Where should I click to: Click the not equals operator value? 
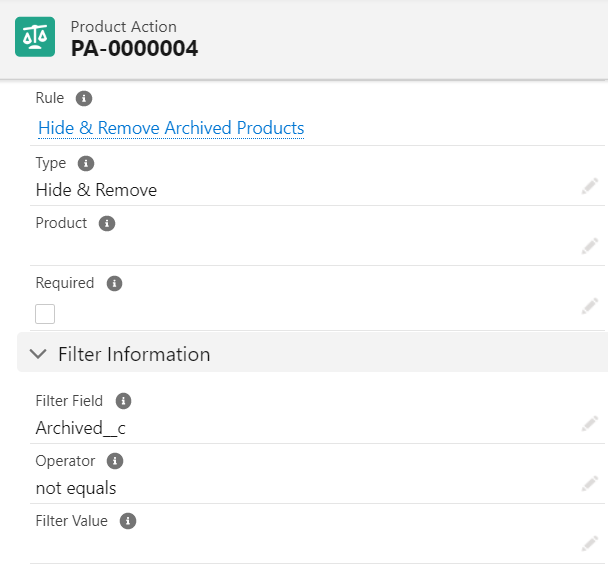pos(76,488)
